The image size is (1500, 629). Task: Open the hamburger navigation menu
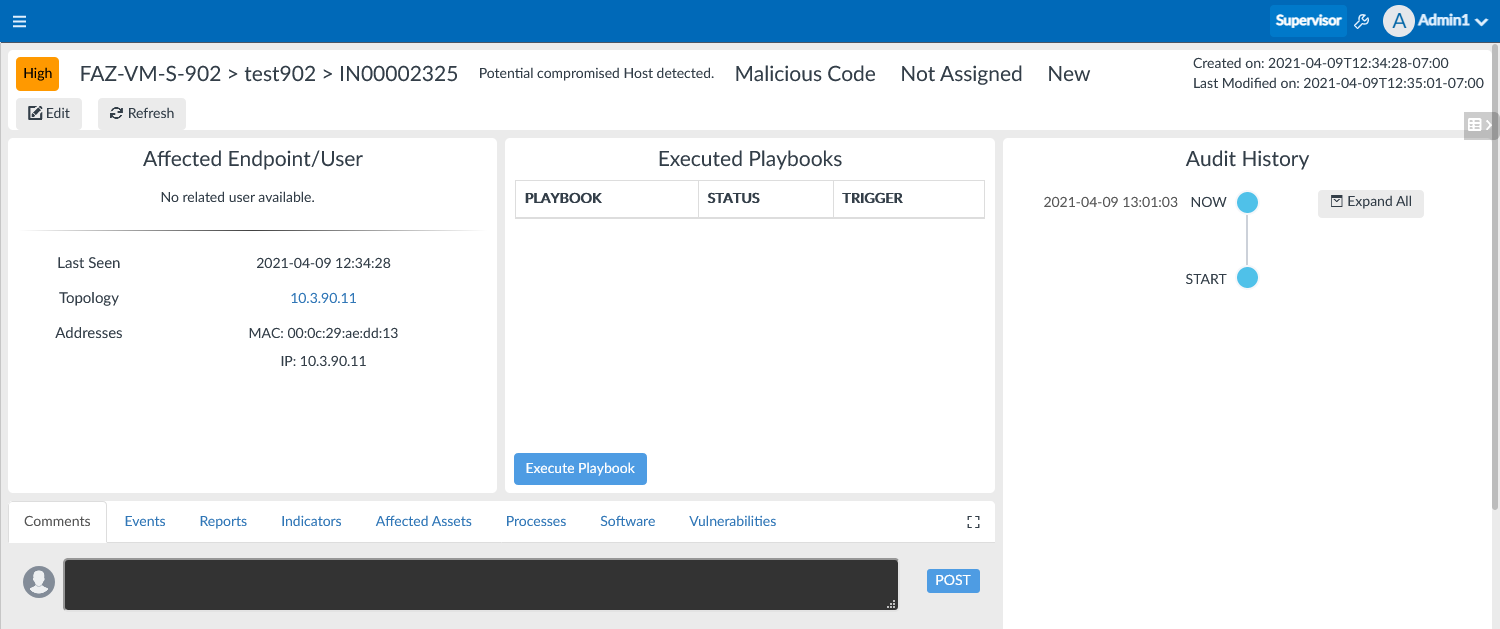(20, 21)
